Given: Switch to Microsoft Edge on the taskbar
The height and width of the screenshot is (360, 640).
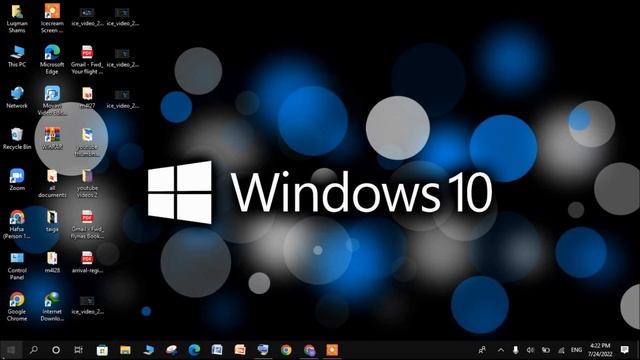Looking at the screenshot, I should [194, 350].
